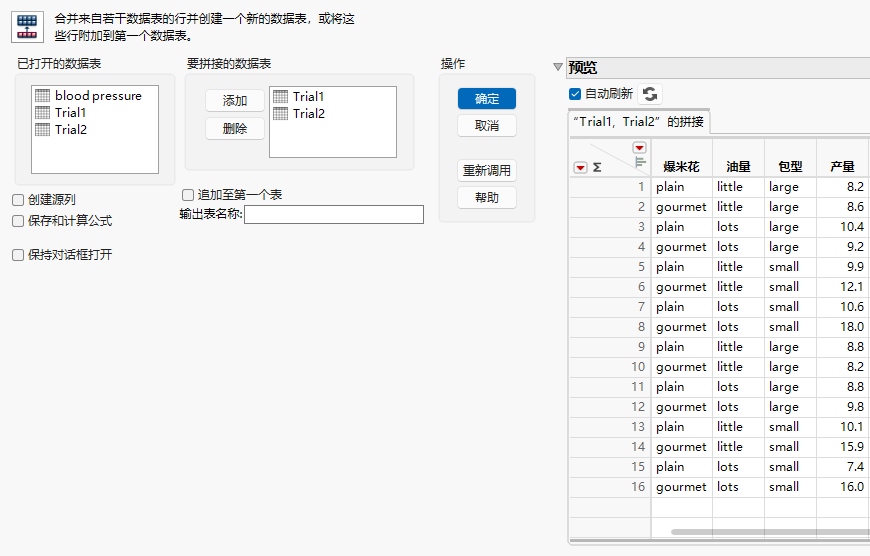Viewport: 870px width, 556px height.
Task: Click the 18.0 value cell
Action: pyautogui.click(x=842, y=327)
